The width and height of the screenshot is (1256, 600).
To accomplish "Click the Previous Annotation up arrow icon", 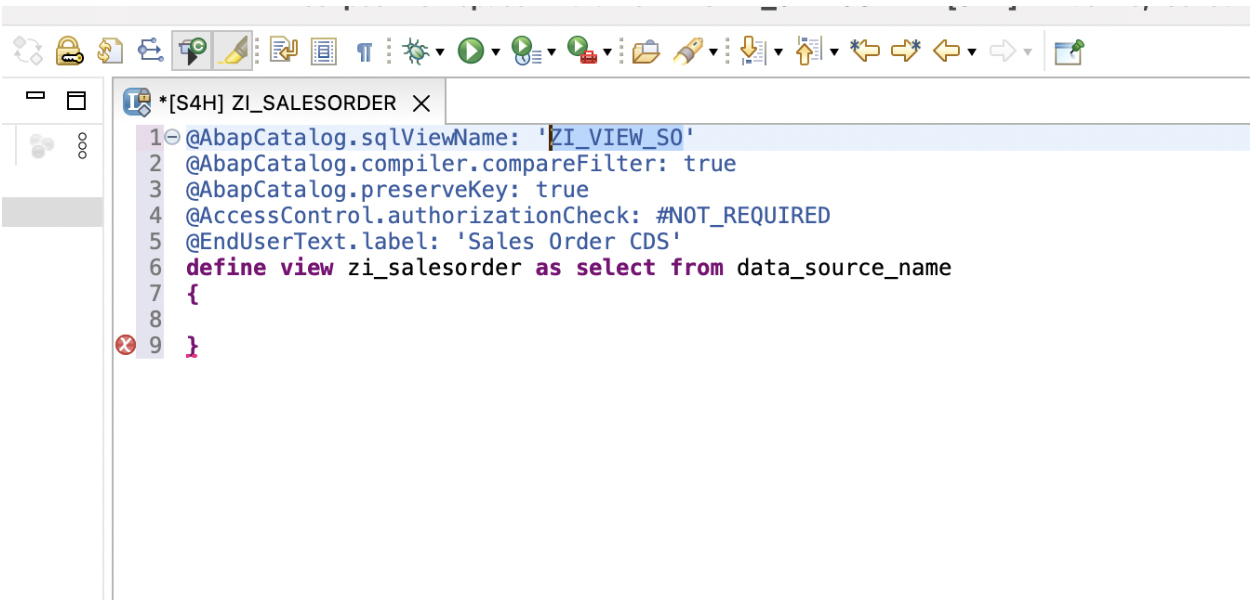I will (808, 51).
